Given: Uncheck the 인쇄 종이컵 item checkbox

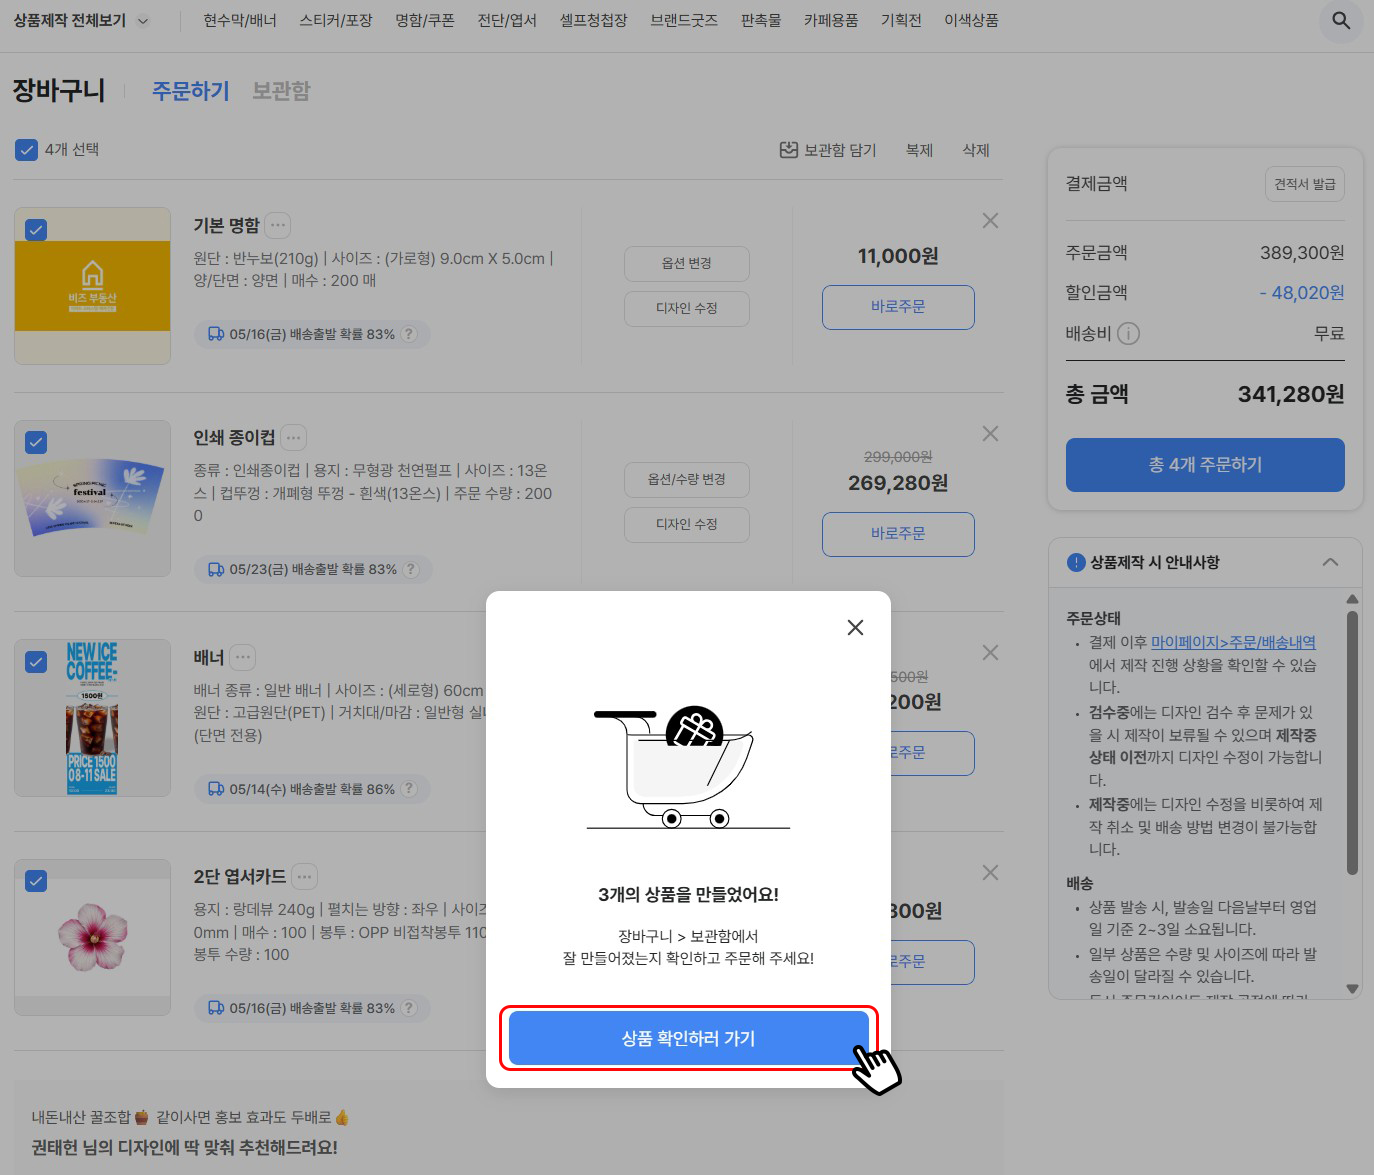Looking at the screenshot, I should (36, 442).
